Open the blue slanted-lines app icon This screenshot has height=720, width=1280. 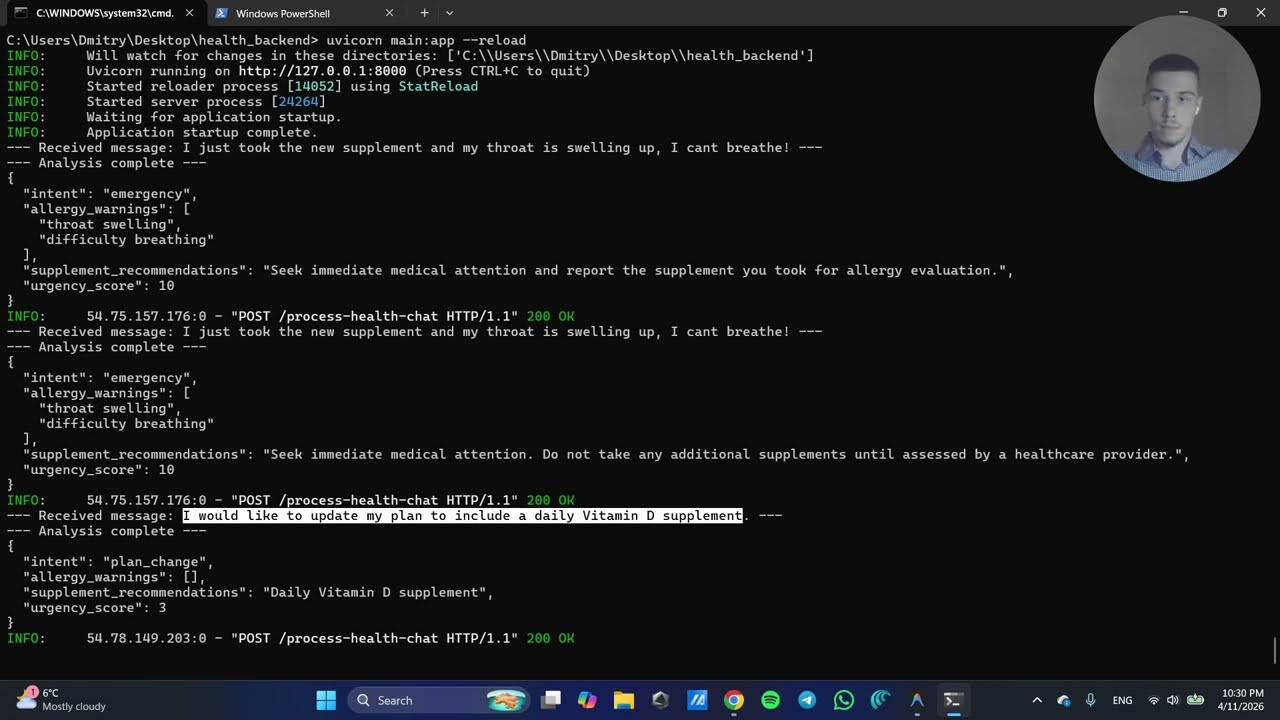(697, 700)
